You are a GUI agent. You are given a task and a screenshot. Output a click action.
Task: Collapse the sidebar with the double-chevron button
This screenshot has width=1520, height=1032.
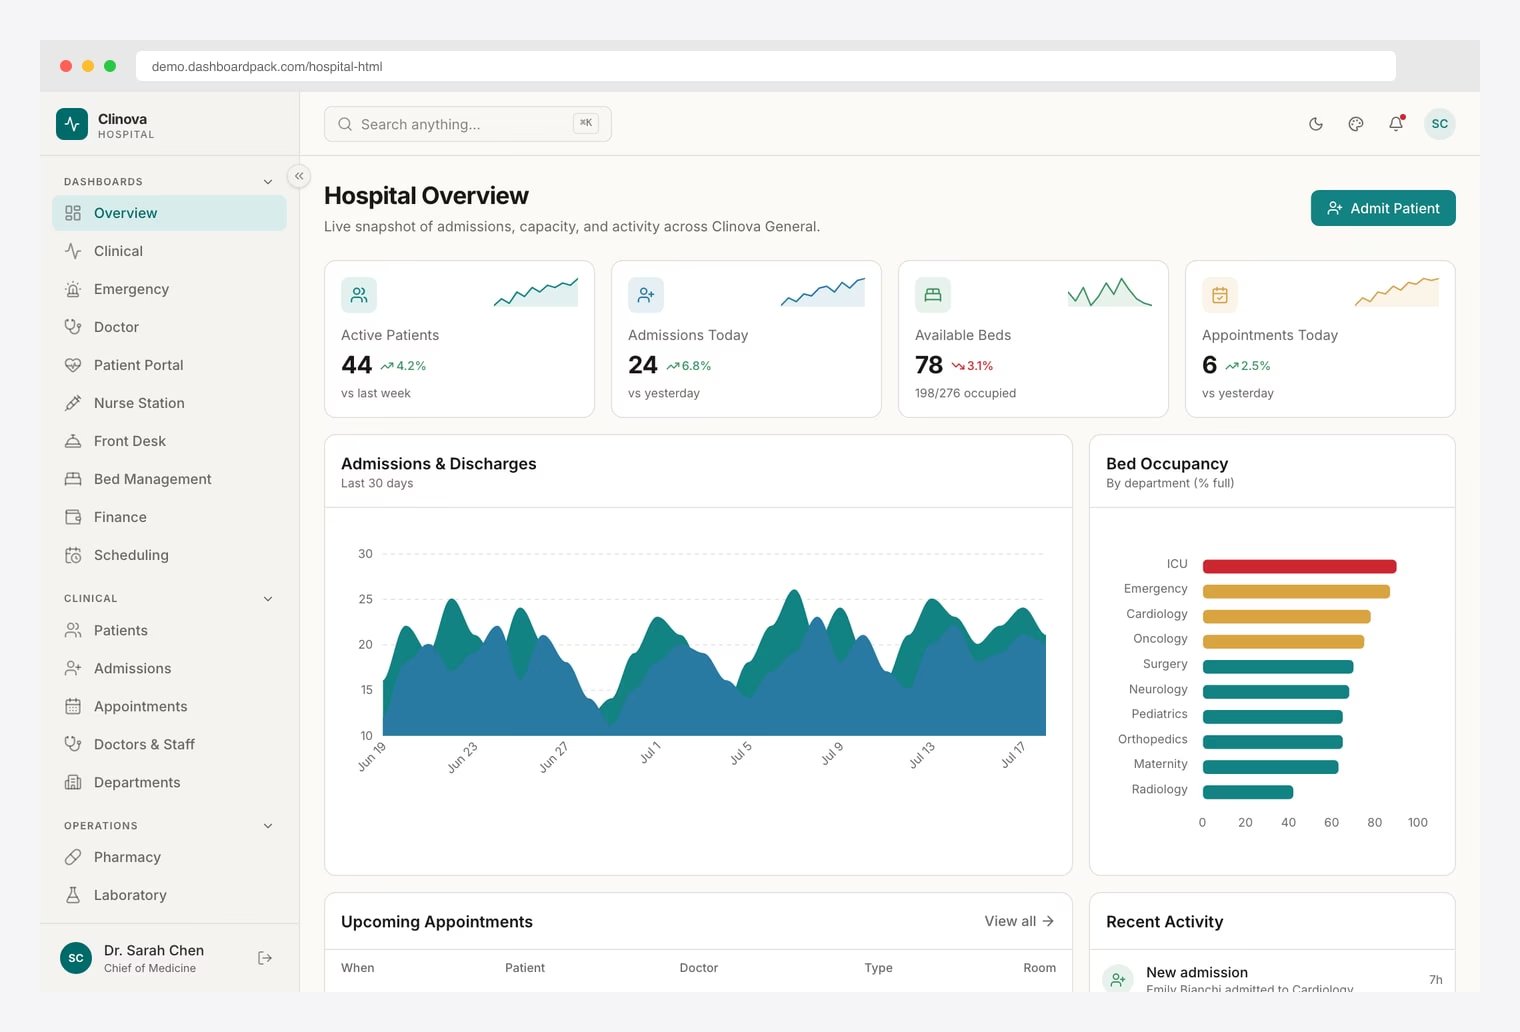tap(299, 176)
